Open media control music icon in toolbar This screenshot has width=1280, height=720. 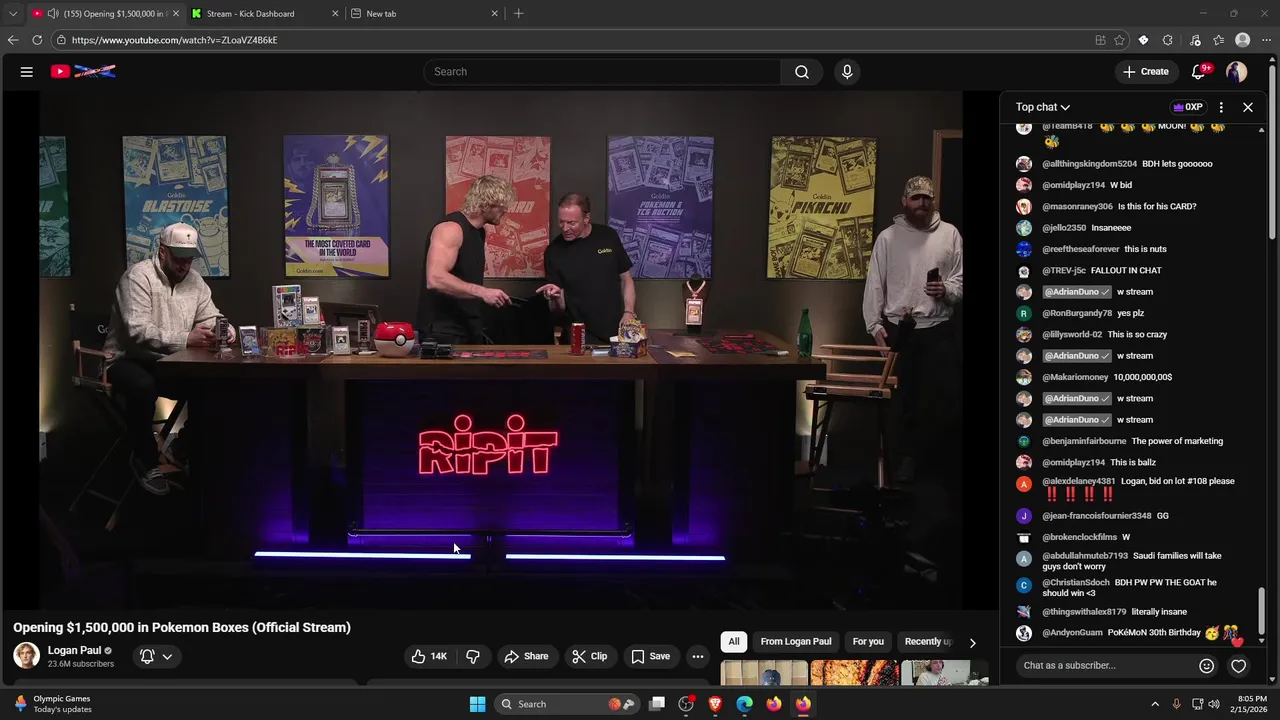point(1195,40)
